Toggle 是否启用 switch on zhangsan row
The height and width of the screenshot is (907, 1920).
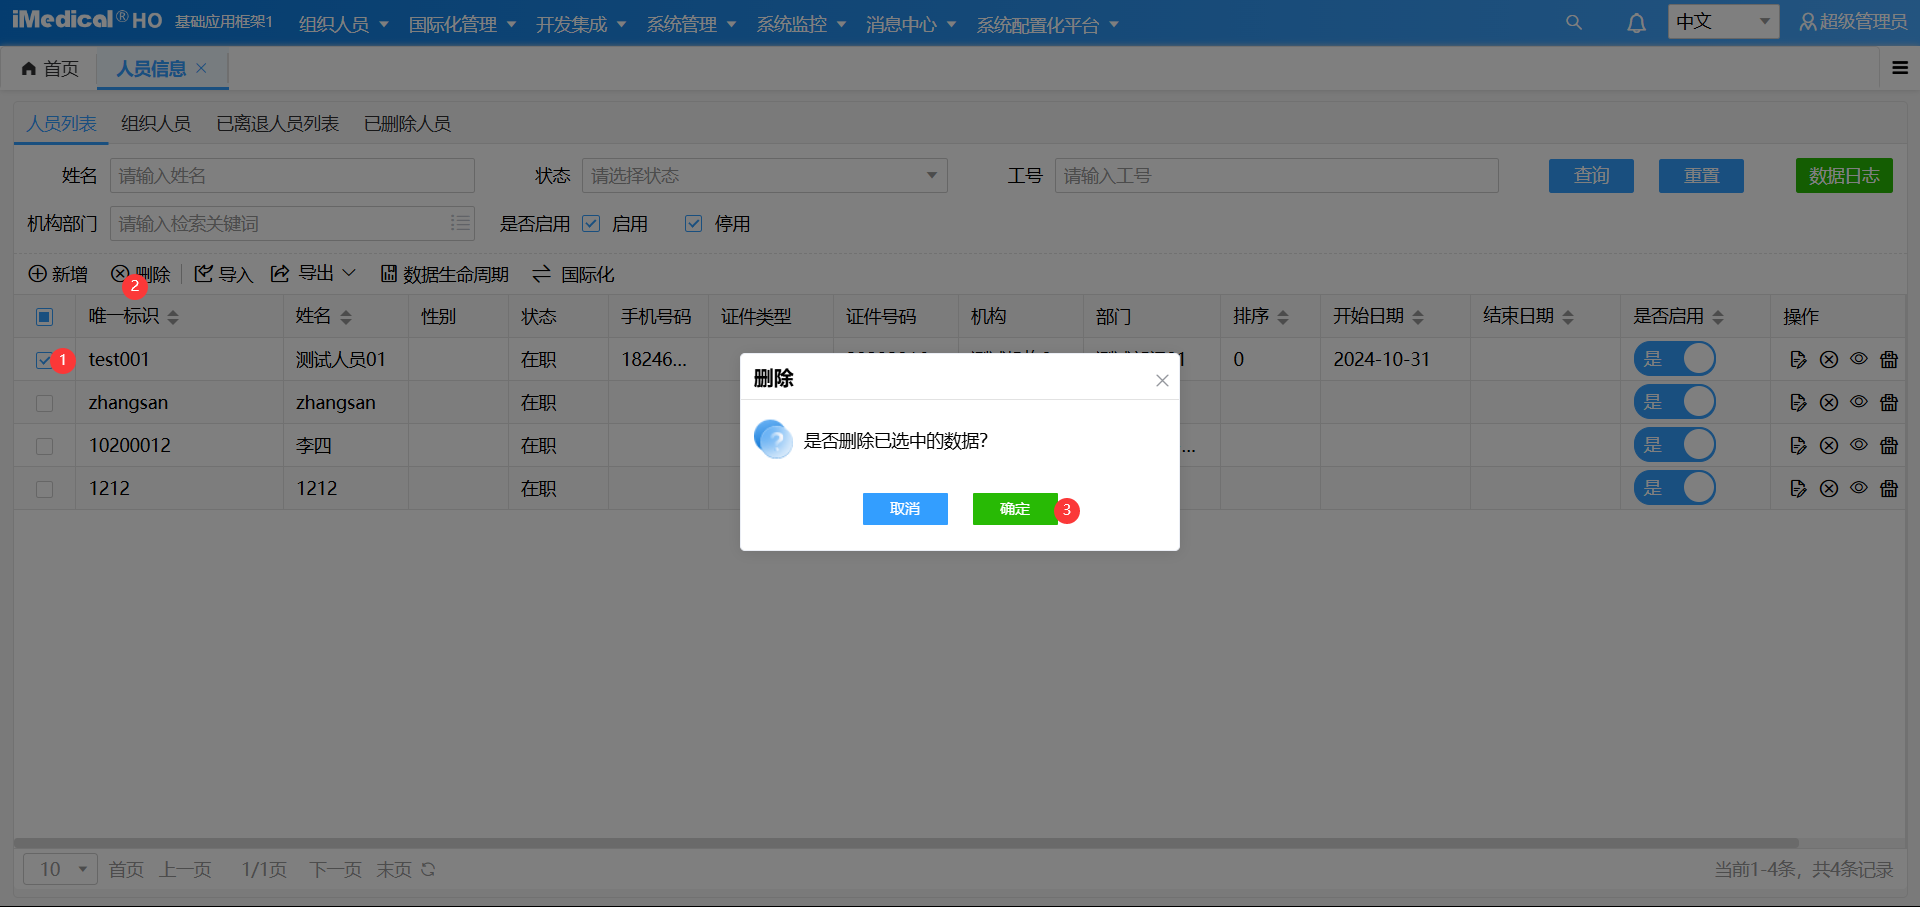[1675, 402]
